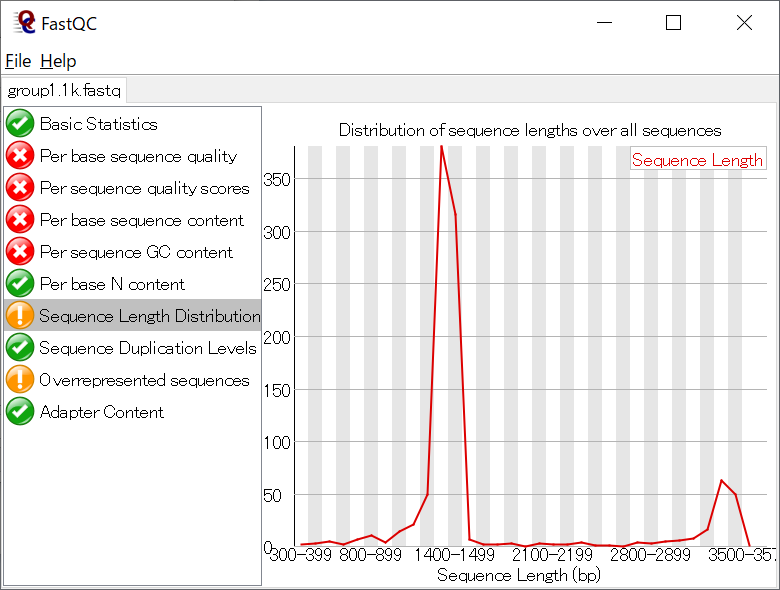780x590 pixels.
Task: Click the warning icon next to Overrepresented sequences
Action: 20,379
